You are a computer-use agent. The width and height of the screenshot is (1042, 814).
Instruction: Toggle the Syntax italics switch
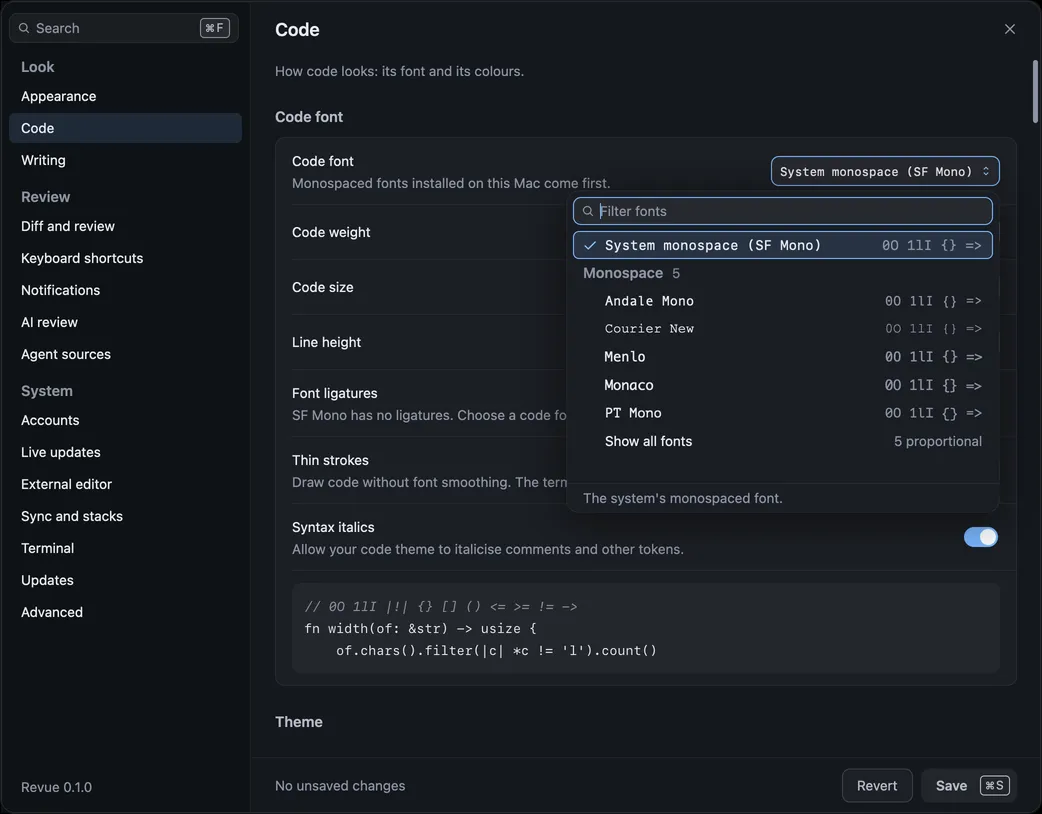click(980, 537)
